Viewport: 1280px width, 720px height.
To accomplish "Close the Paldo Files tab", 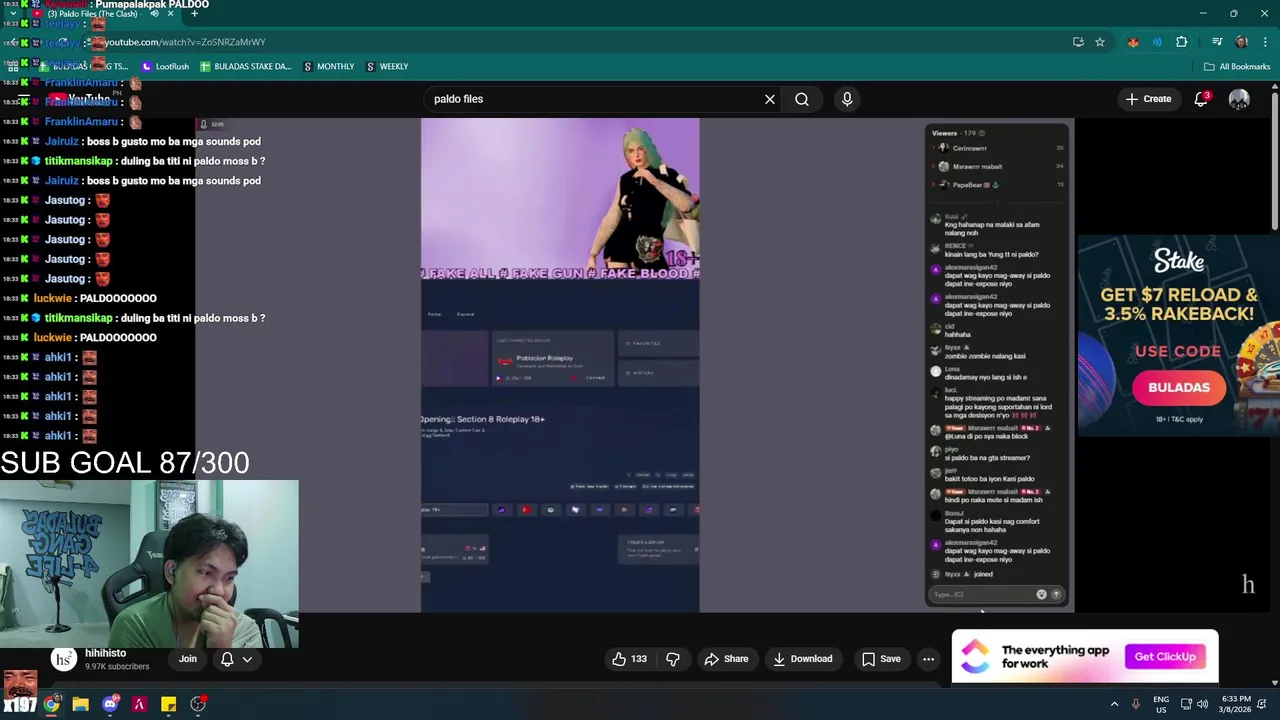I will coord(171,14).
